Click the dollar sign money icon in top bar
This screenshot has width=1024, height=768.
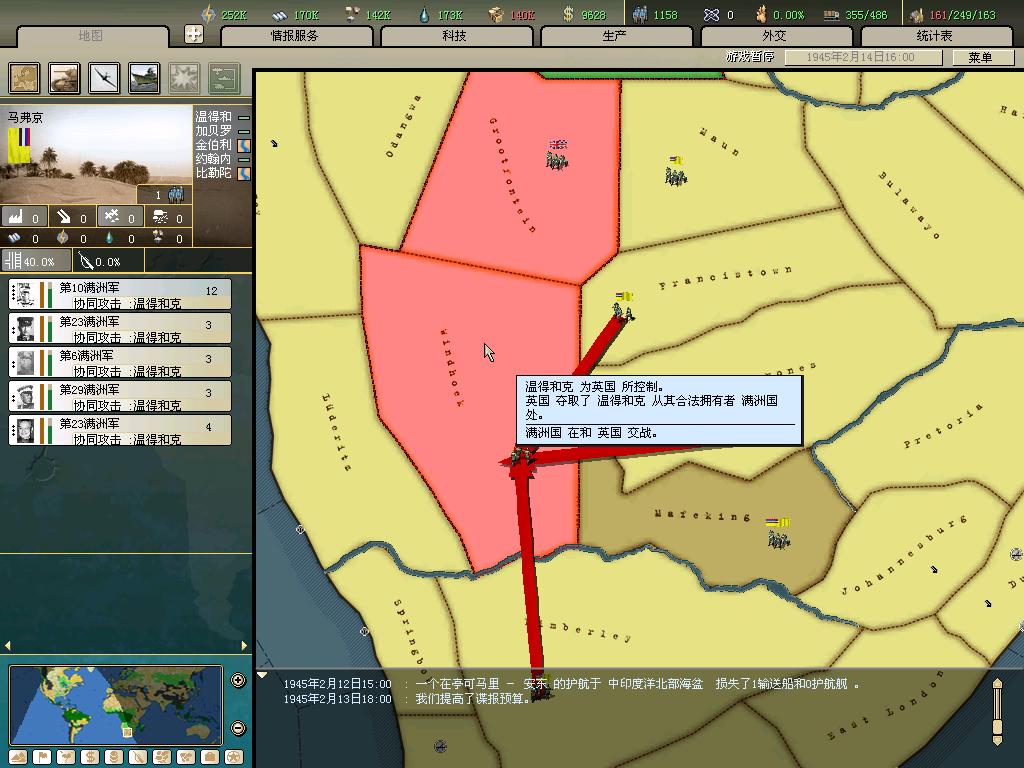(569, 14)
